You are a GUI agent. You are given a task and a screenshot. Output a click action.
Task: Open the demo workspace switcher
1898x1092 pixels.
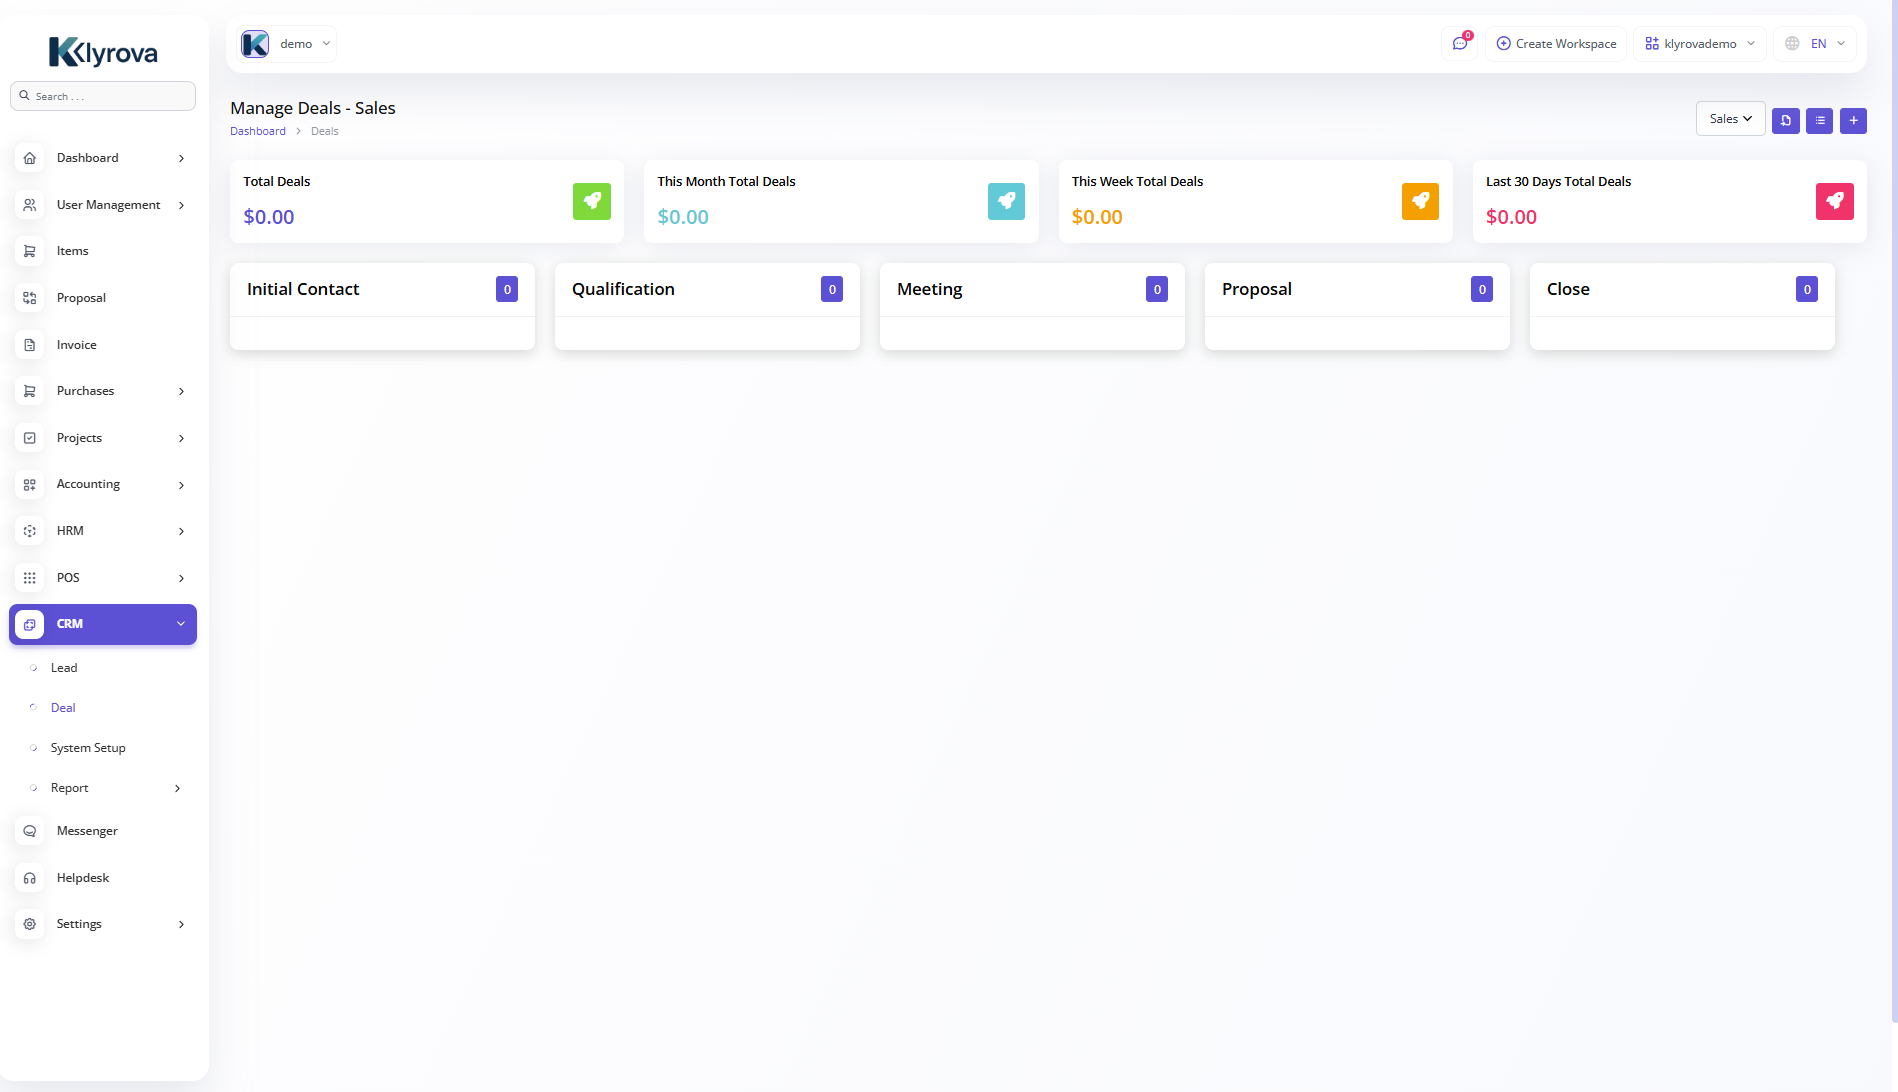click(287, 44)
